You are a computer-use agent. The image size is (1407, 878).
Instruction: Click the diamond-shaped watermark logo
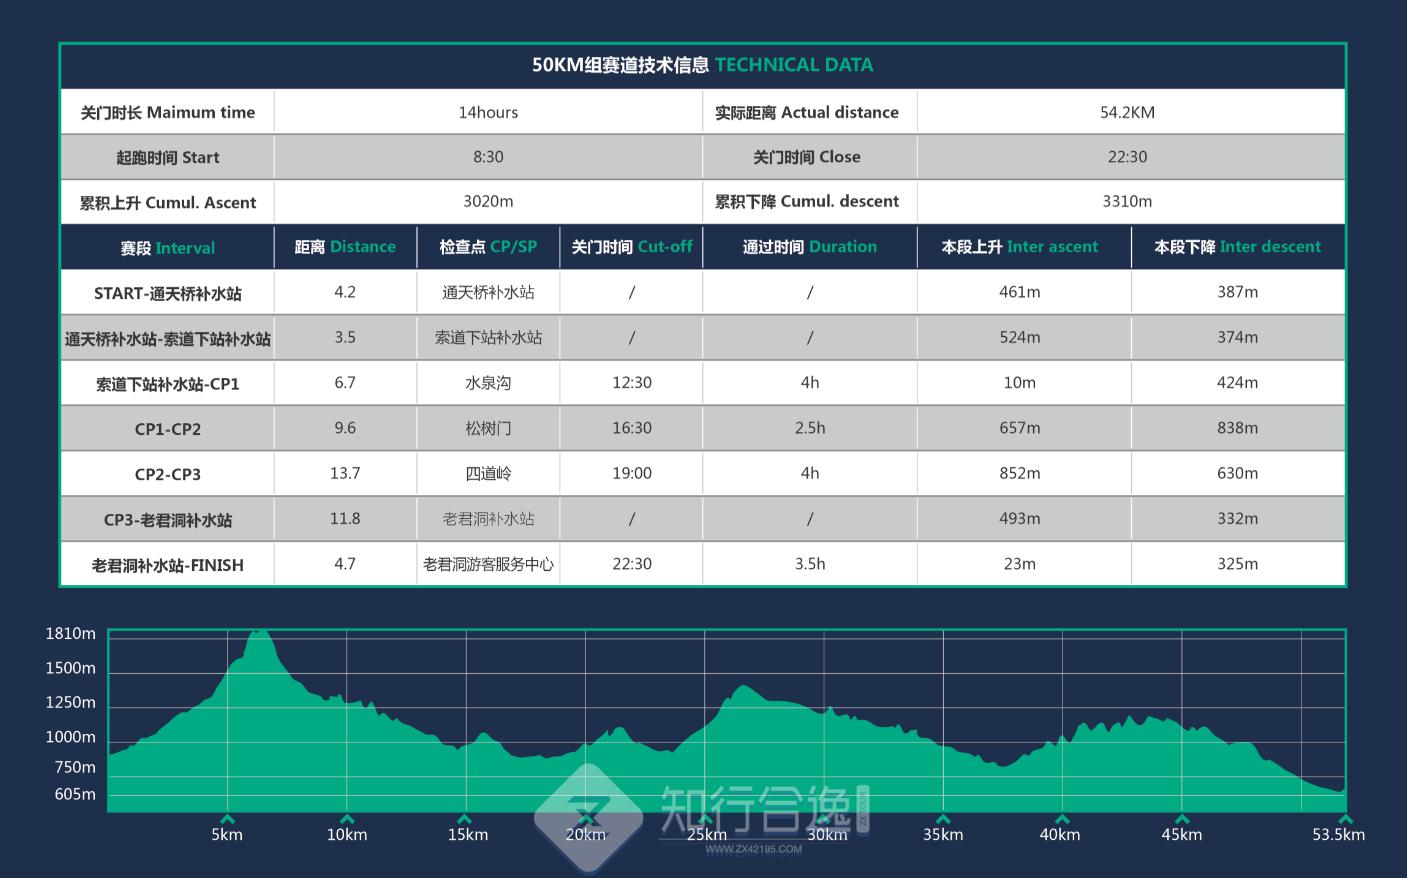pos(588,815)
